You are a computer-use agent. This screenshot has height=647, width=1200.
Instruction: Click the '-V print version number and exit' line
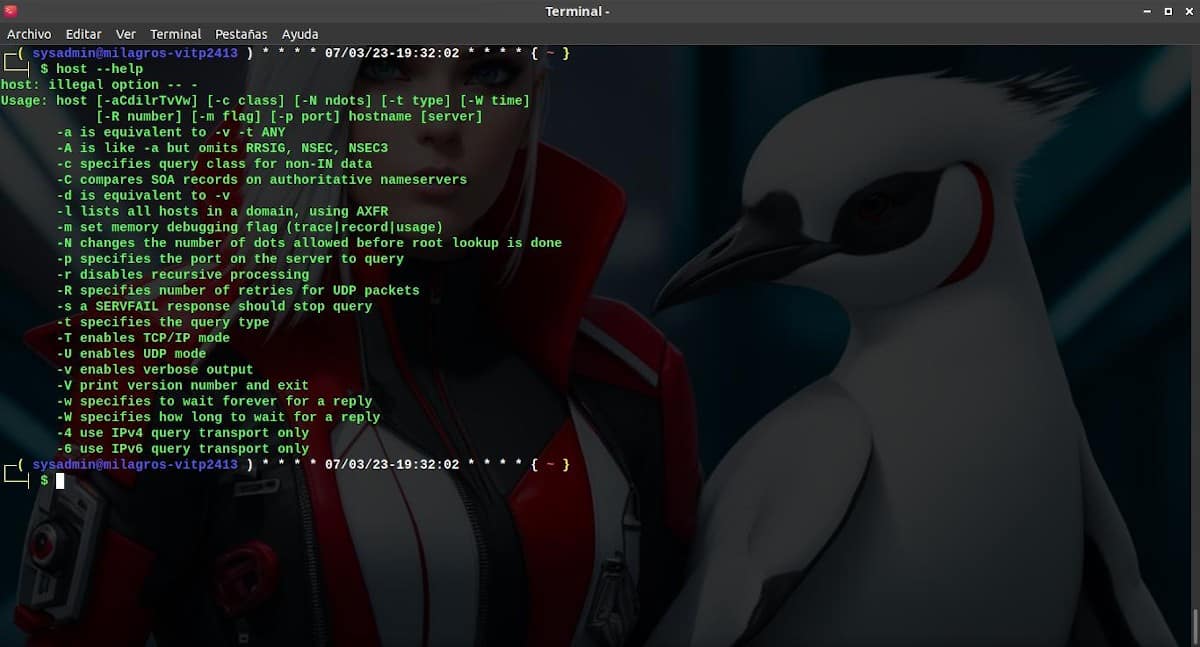point(183,386)
